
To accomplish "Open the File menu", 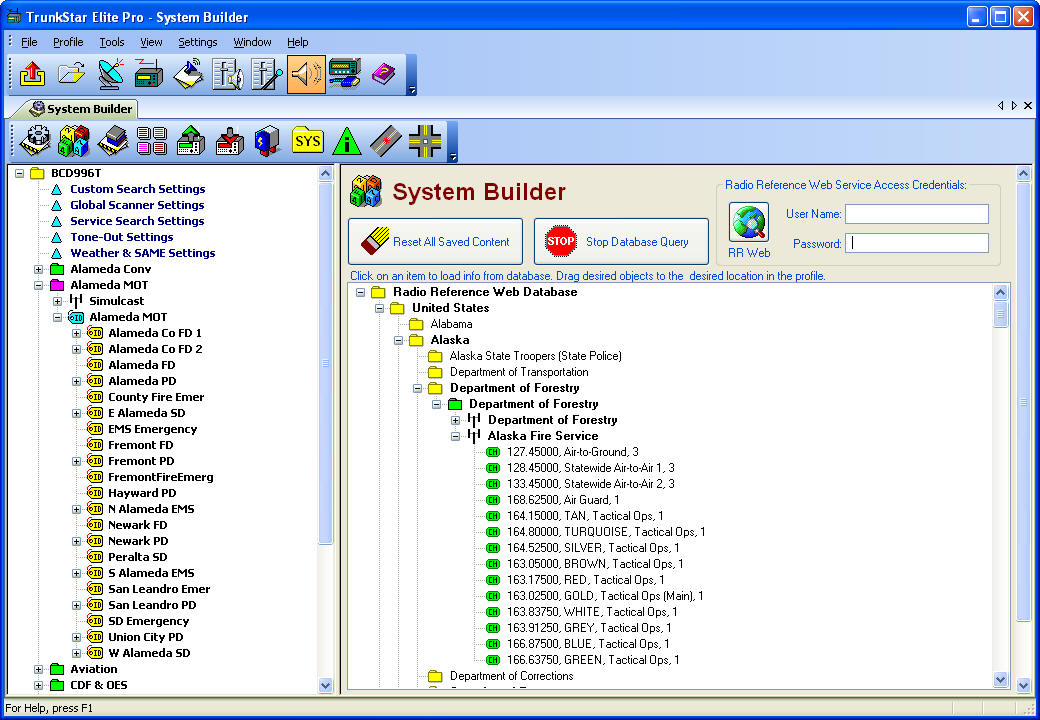I will pos(29,42).
